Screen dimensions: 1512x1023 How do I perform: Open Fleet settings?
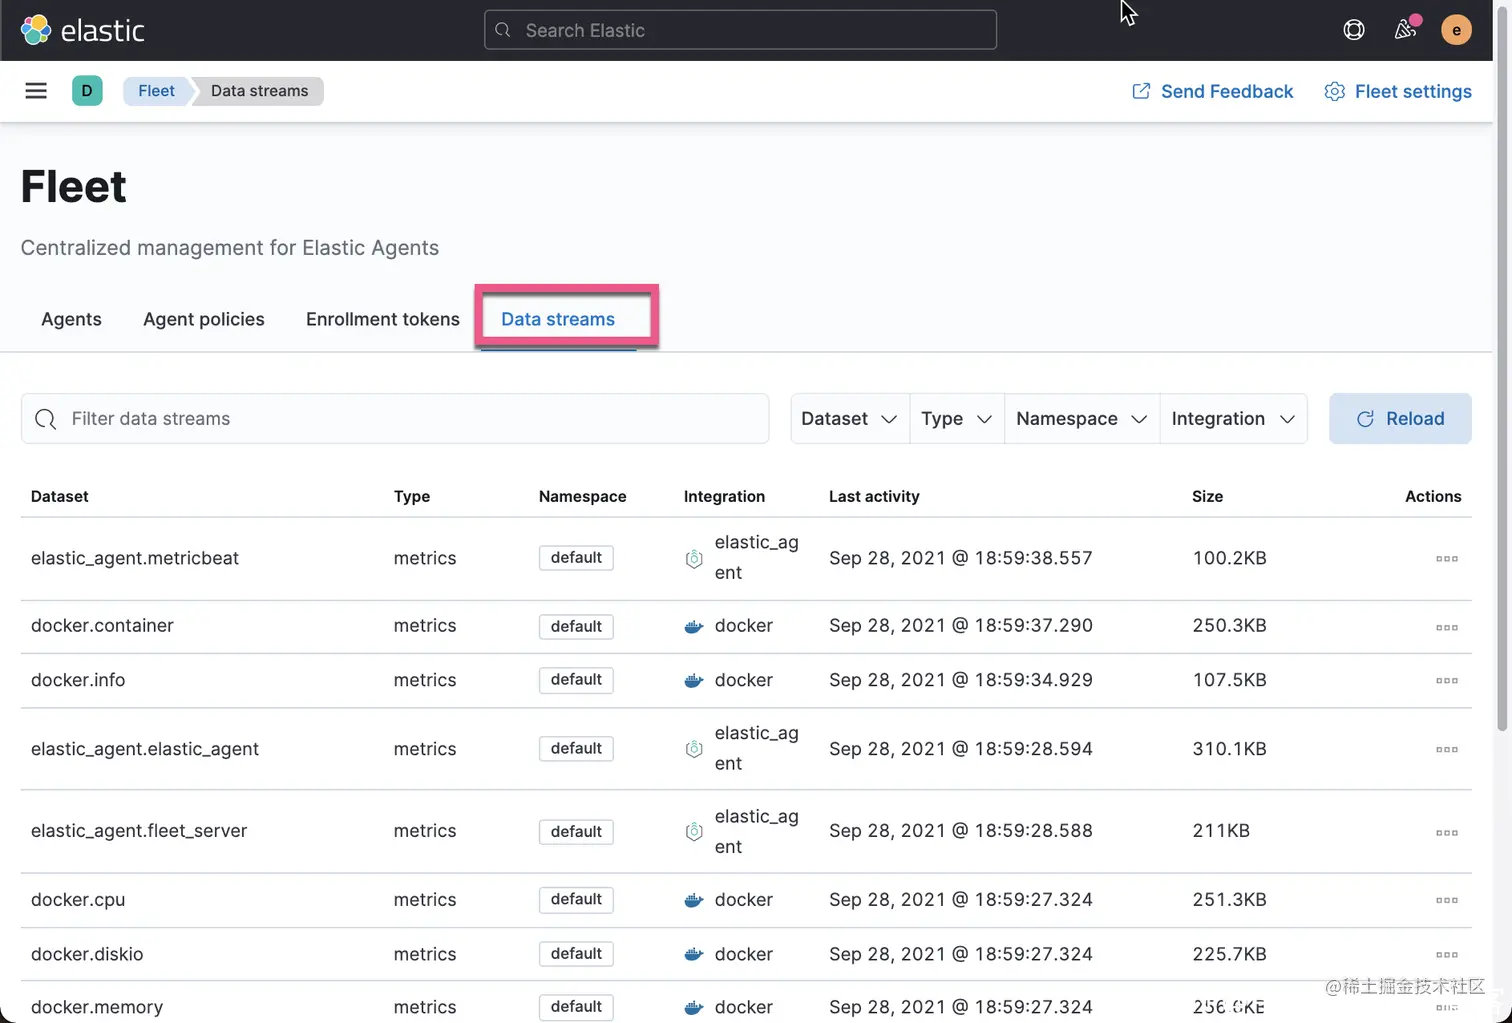[x=1398, y=92]
